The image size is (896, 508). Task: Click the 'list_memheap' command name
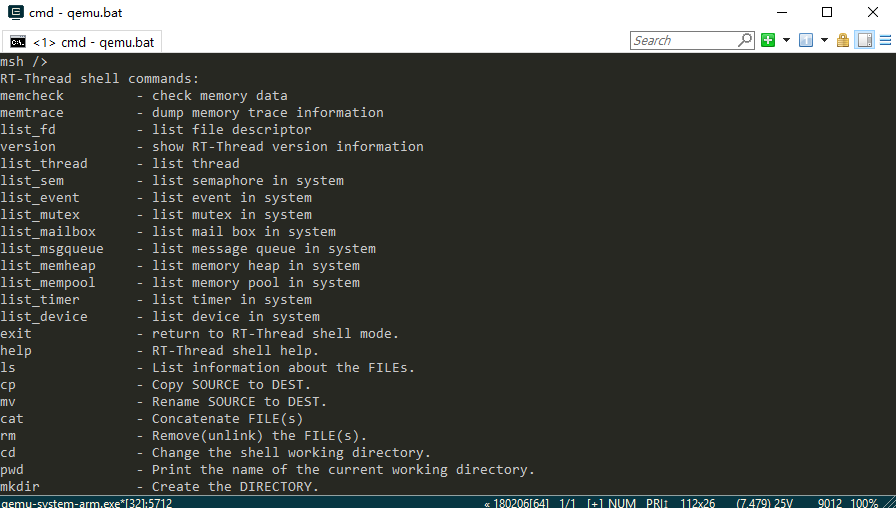[x=48, y=266]
